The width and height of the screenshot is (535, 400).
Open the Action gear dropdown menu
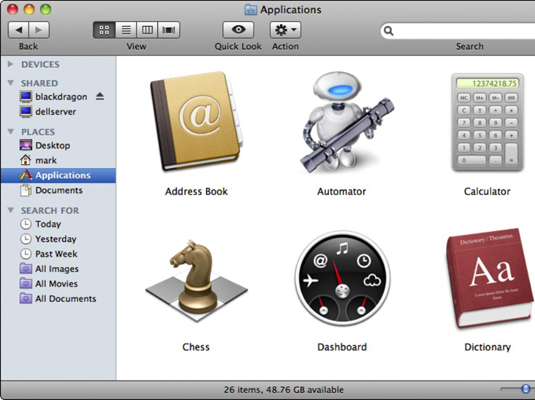(x=285, y=30)
